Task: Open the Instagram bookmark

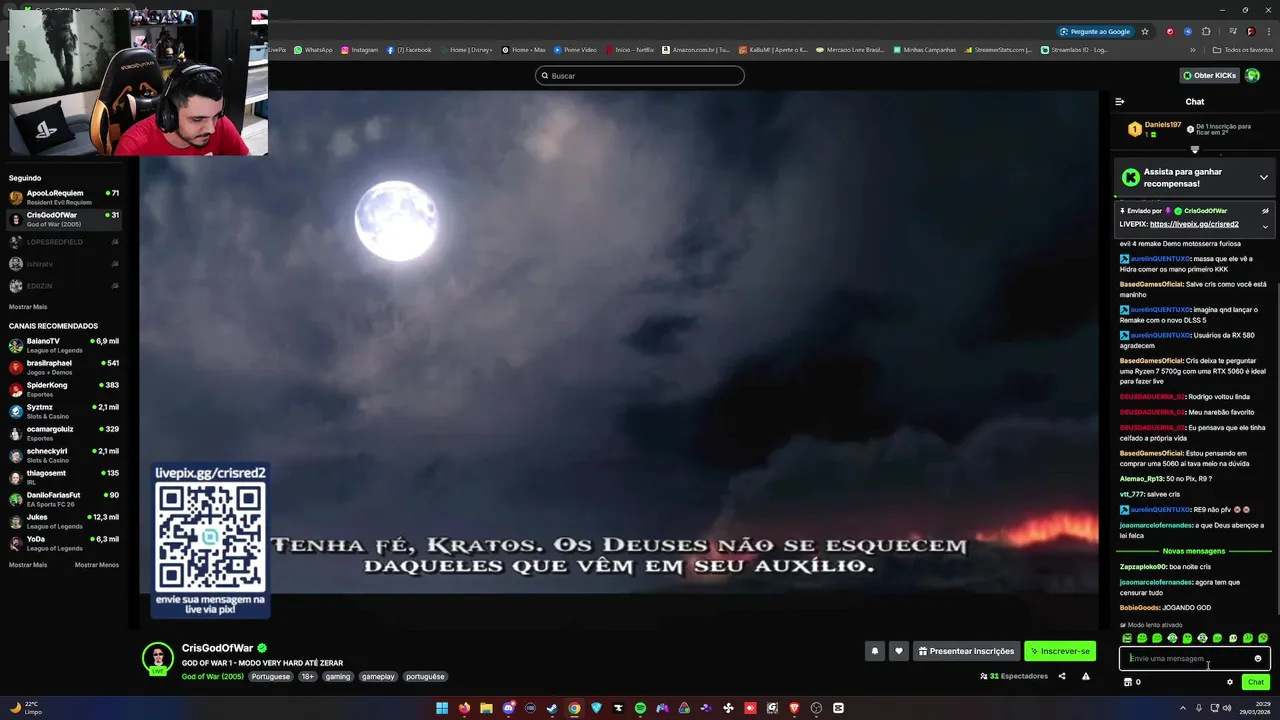Action: click(360, 49)
